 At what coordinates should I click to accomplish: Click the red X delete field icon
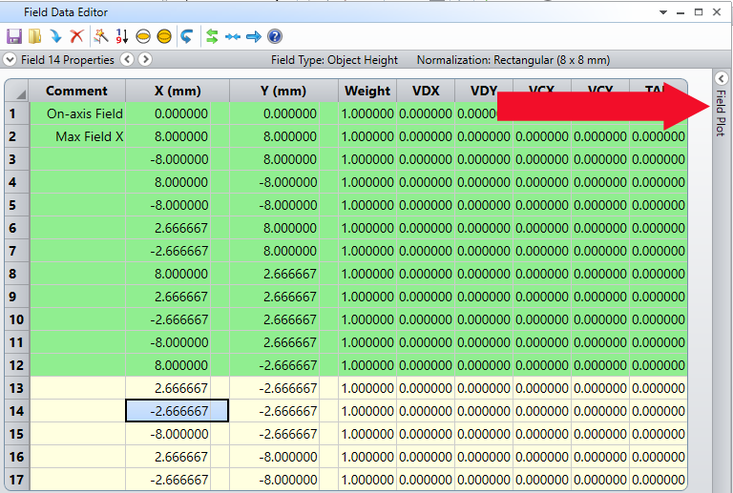click(76, 36)
